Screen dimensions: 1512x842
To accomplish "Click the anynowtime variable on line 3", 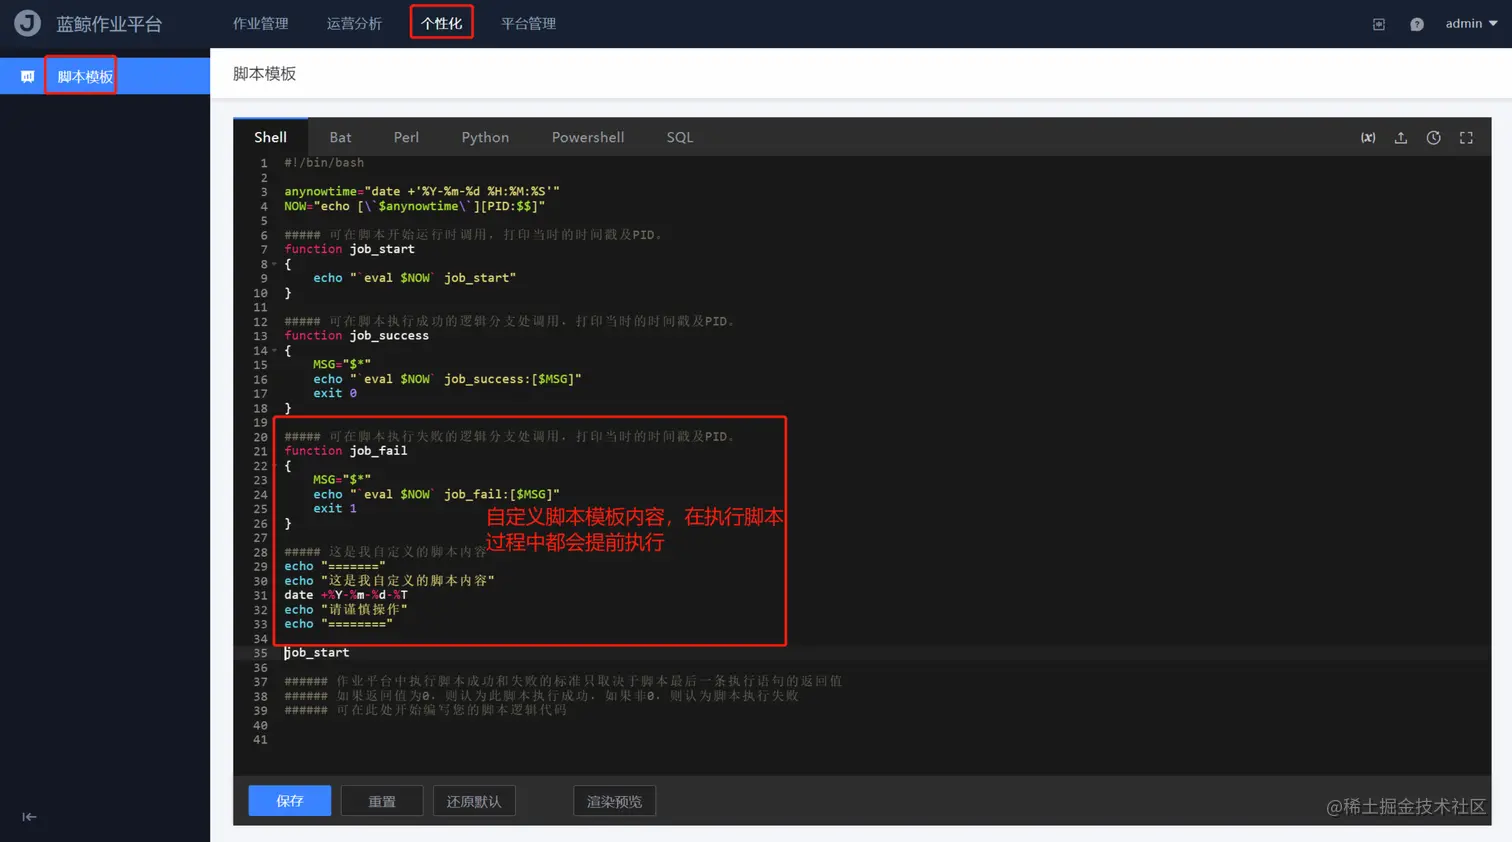I will click(x=320, y=192).
